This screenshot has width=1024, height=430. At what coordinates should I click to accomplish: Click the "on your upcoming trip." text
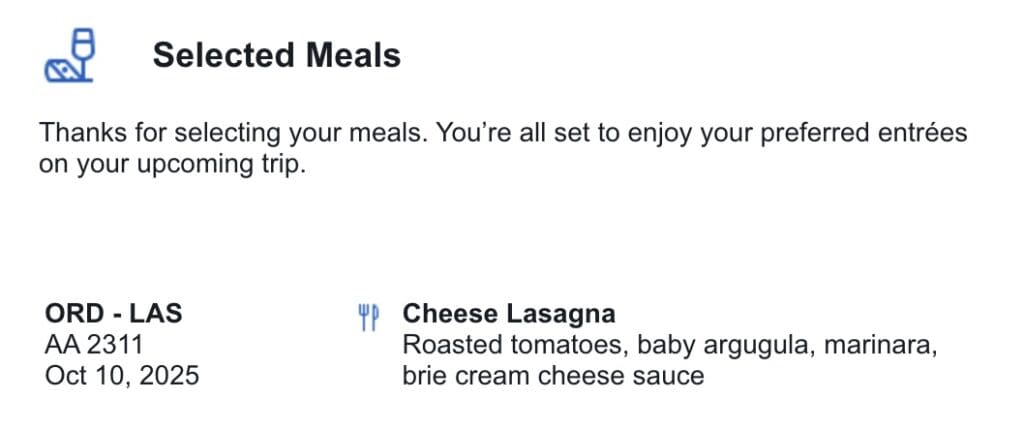point(171,164)
